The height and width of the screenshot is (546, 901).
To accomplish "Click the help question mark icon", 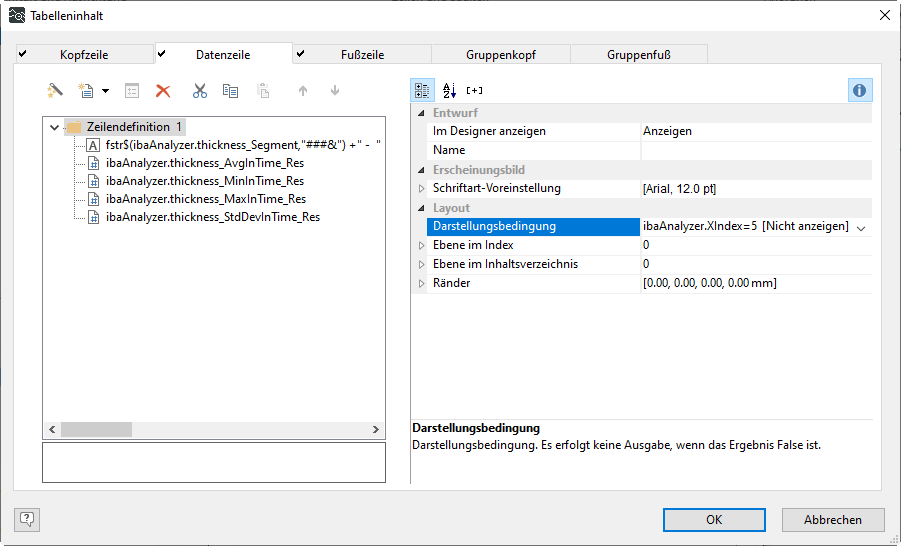I will [27, 519].
